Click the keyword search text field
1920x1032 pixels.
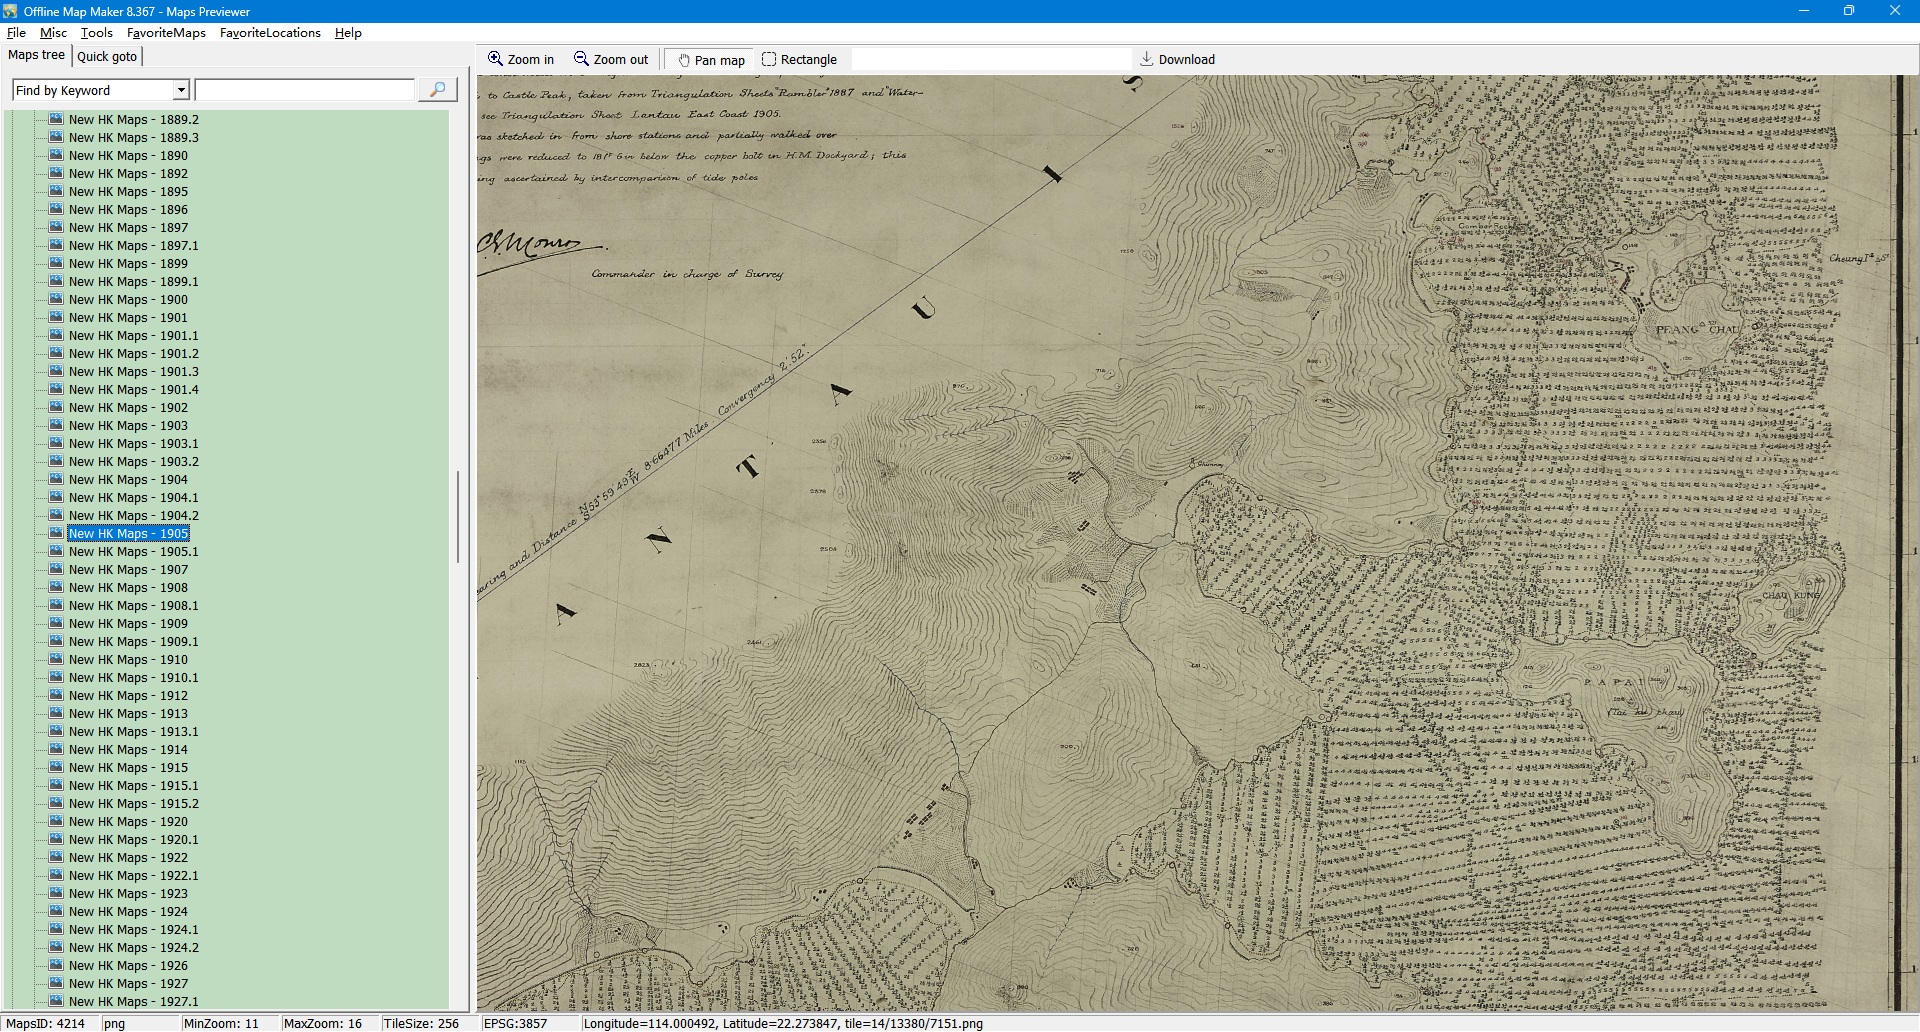305,90
